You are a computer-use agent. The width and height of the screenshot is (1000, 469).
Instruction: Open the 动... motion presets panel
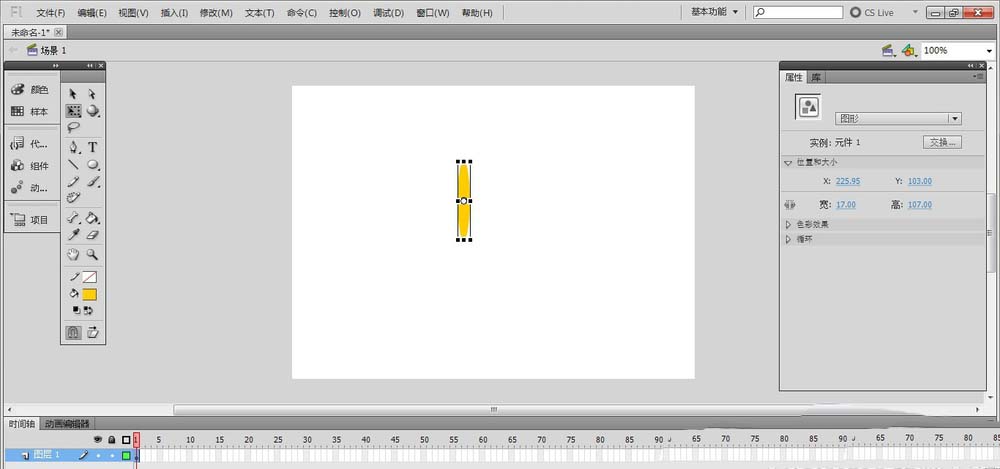(x=31, y=188)
